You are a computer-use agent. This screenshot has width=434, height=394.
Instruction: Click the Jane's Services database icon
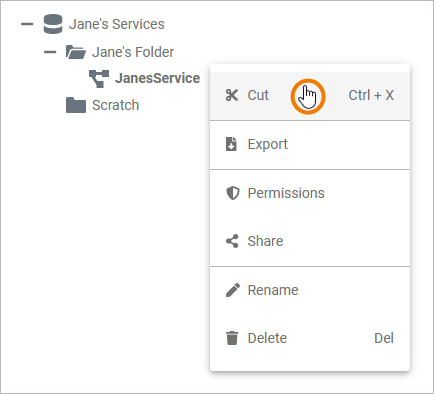coord(53,24)
